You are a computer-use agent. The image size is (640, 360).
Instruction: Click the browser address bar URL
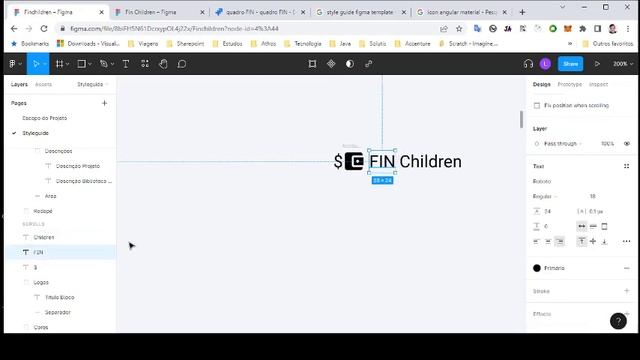click(x=174, y=29)
